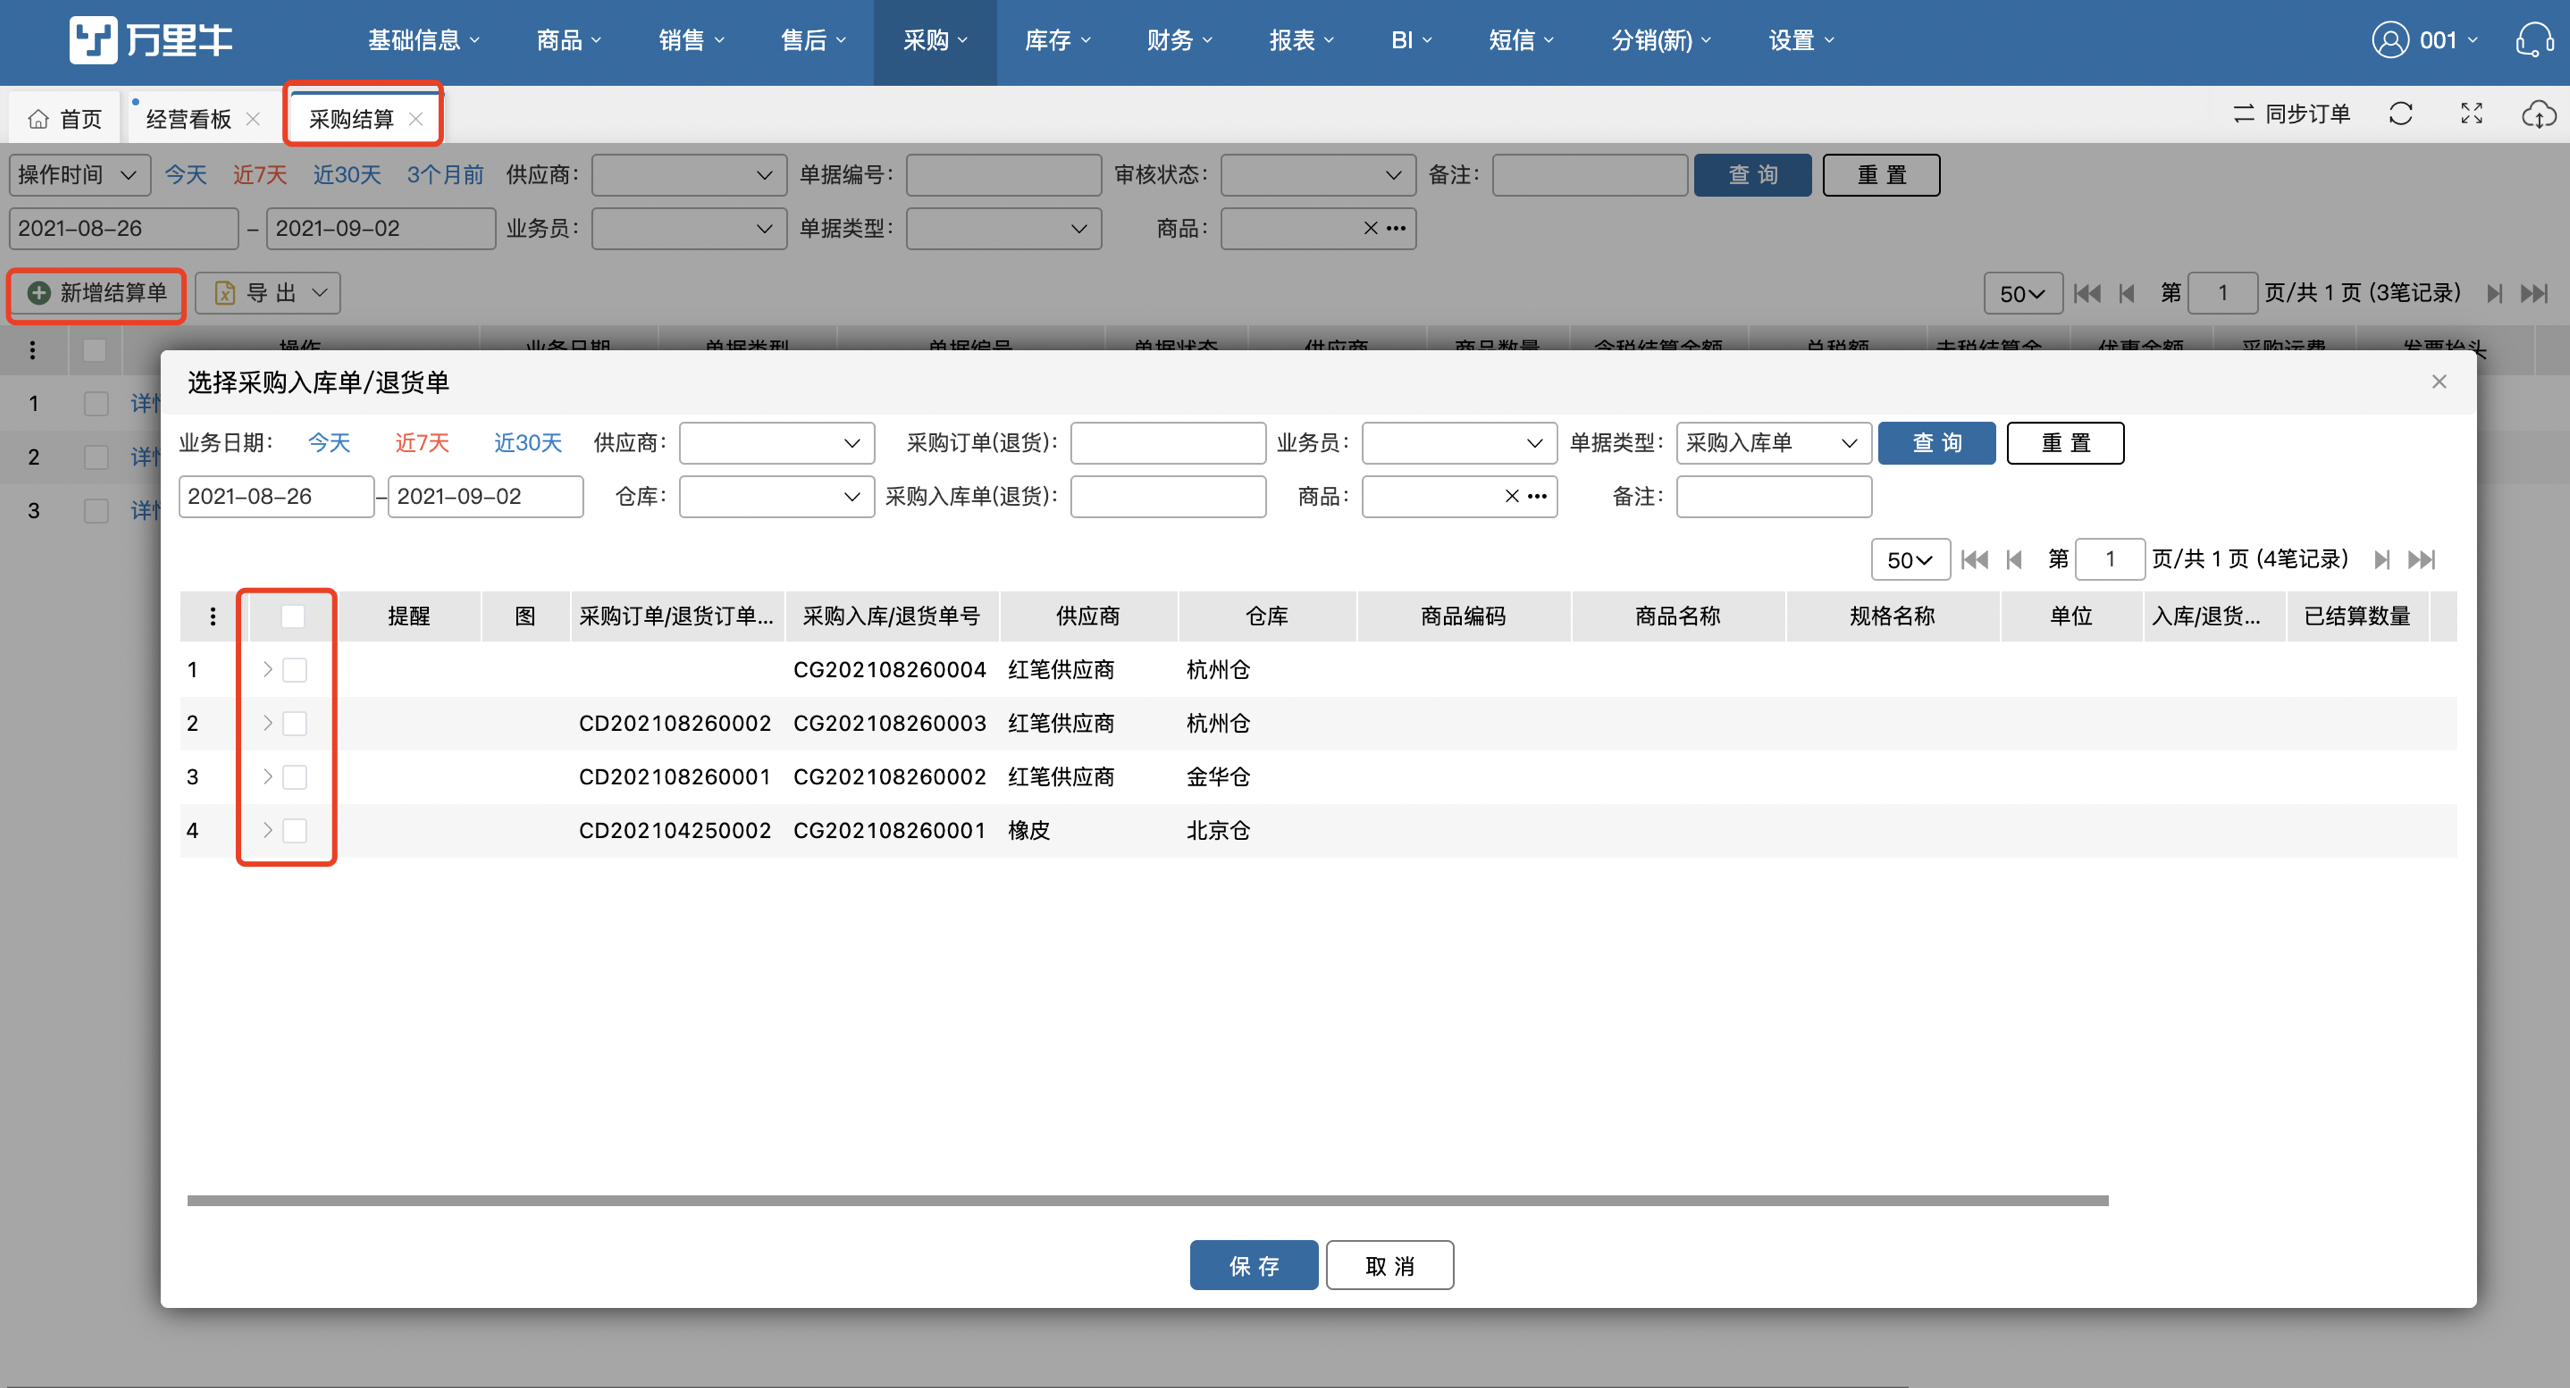Open dialog page size 50 dropdown
2570x1388 pixels.
click(x=1910, y=559)
